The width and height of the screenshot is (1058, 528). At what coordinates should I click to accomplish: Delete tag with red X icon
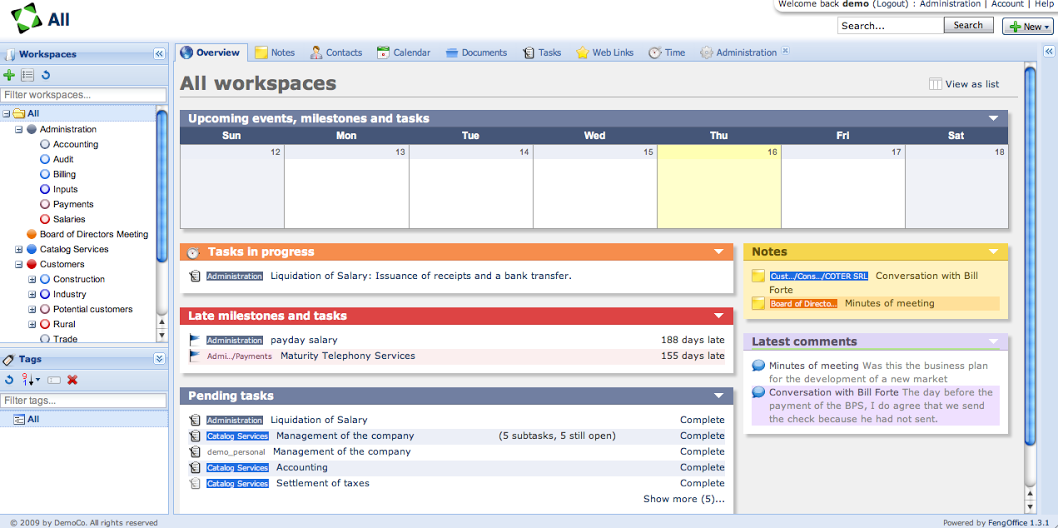[73, 380]
